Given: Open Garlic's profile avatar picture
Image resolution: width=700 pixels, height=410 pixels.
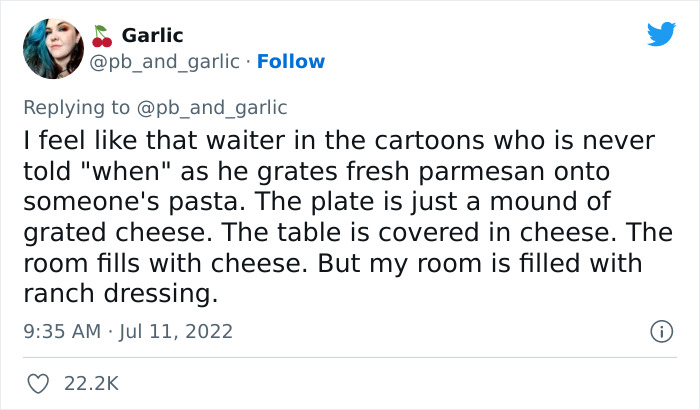Looking at the screenshot, I should click(x=54, y=49).
